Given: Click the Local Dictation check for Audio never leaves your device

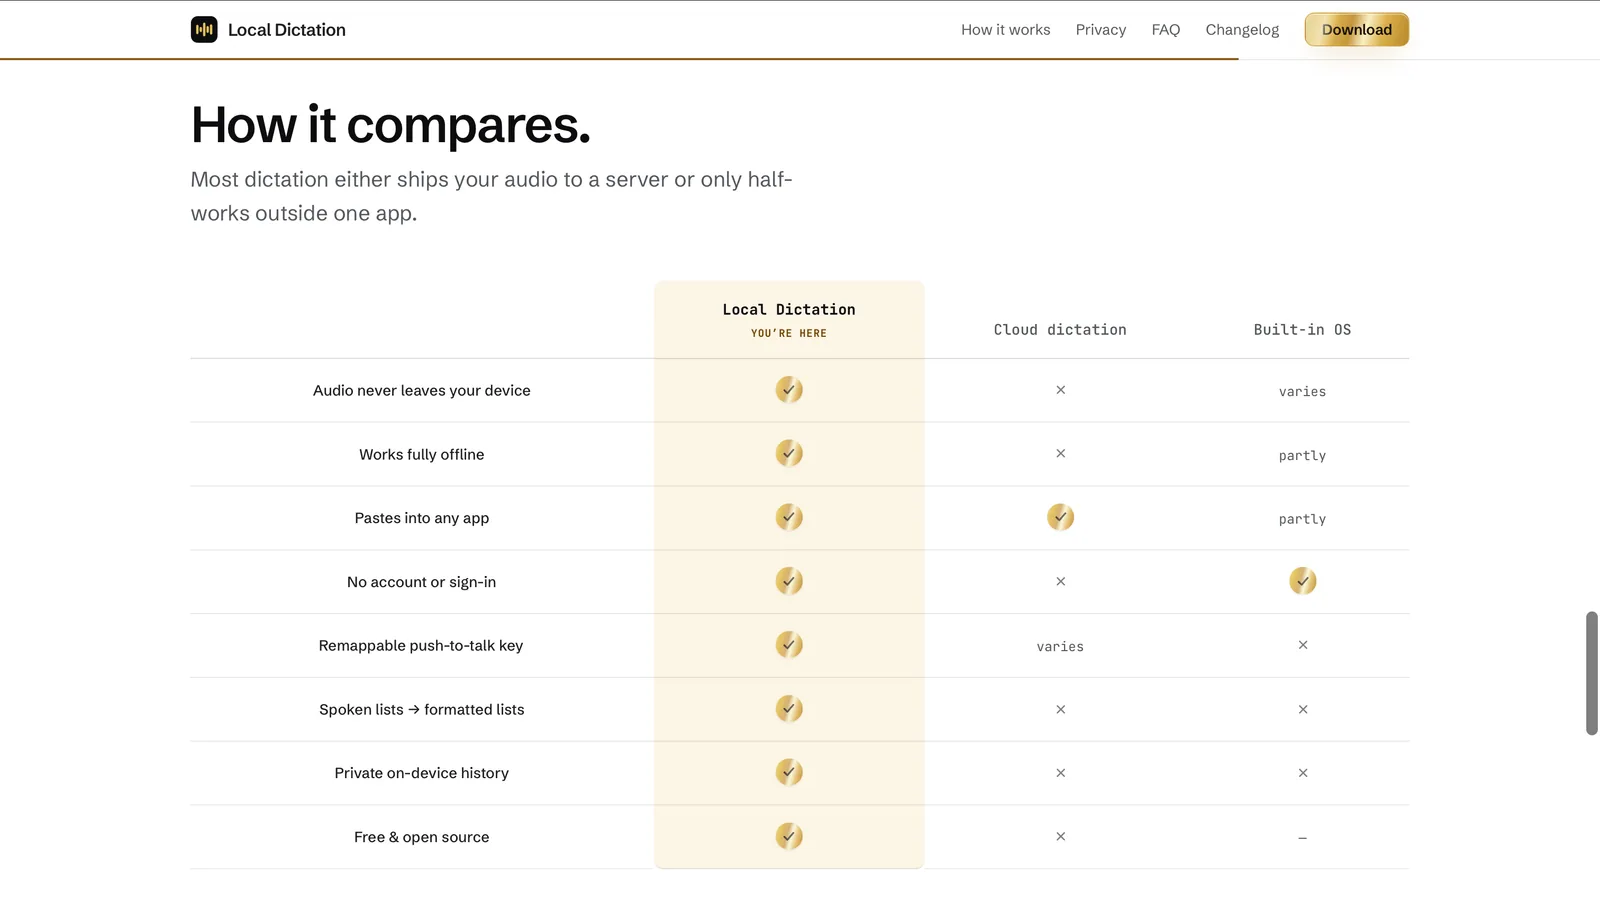Looking at the screenshot, I should pos(789,390).
